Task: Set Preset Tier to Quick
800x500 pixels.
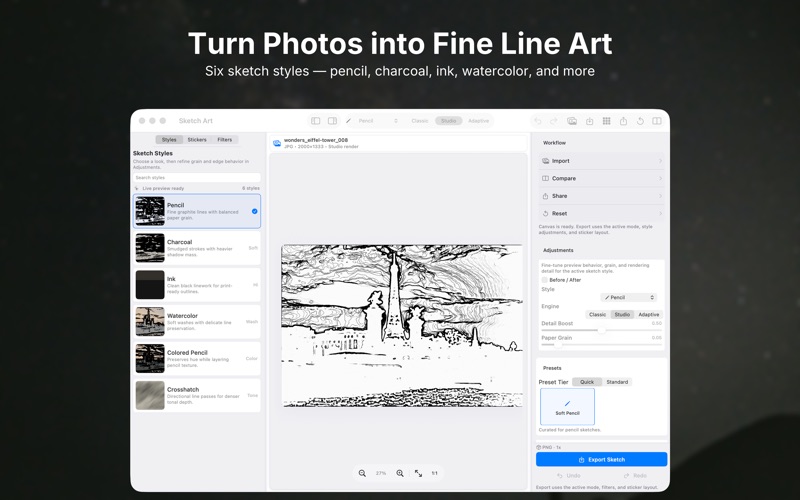Action: pyautogui.click(x=587, y=382)
